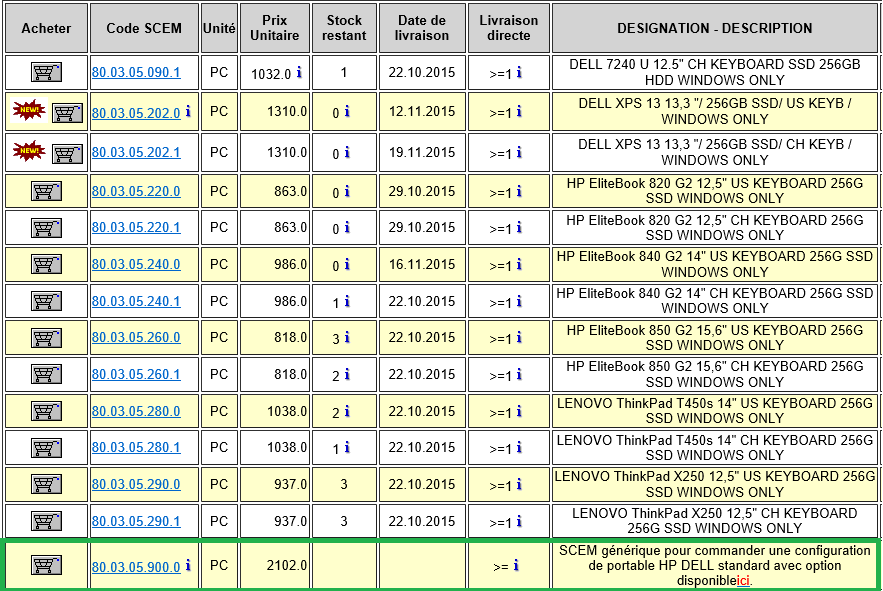
Task: Open product link 80.03.05.260.1
Action: [136, 375]
